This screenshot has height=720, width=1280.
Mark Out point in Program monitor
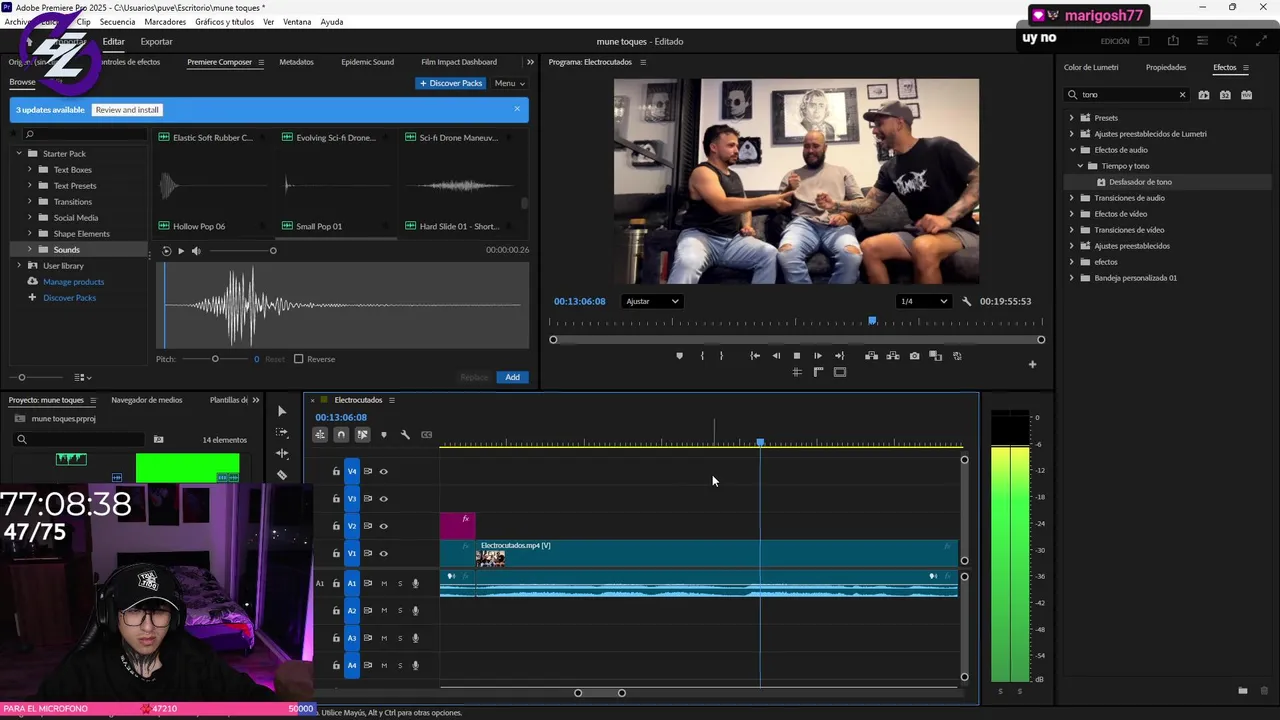pos(721,356)
